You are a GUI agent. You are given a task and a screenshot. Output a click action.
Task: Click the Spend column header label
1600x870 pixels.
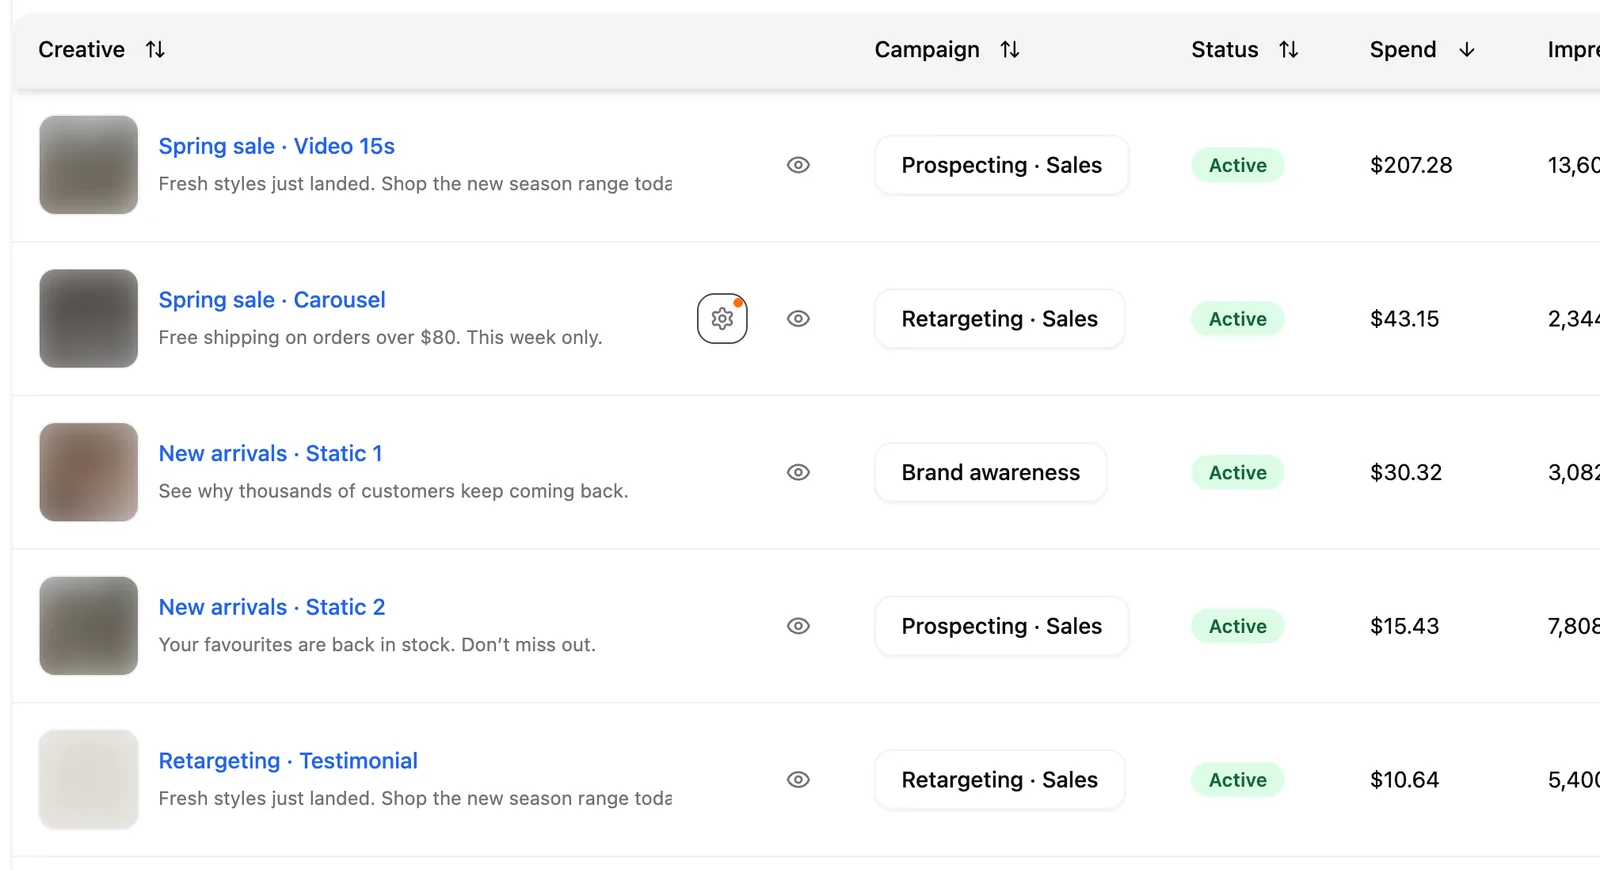click(x=1402, y=49)
